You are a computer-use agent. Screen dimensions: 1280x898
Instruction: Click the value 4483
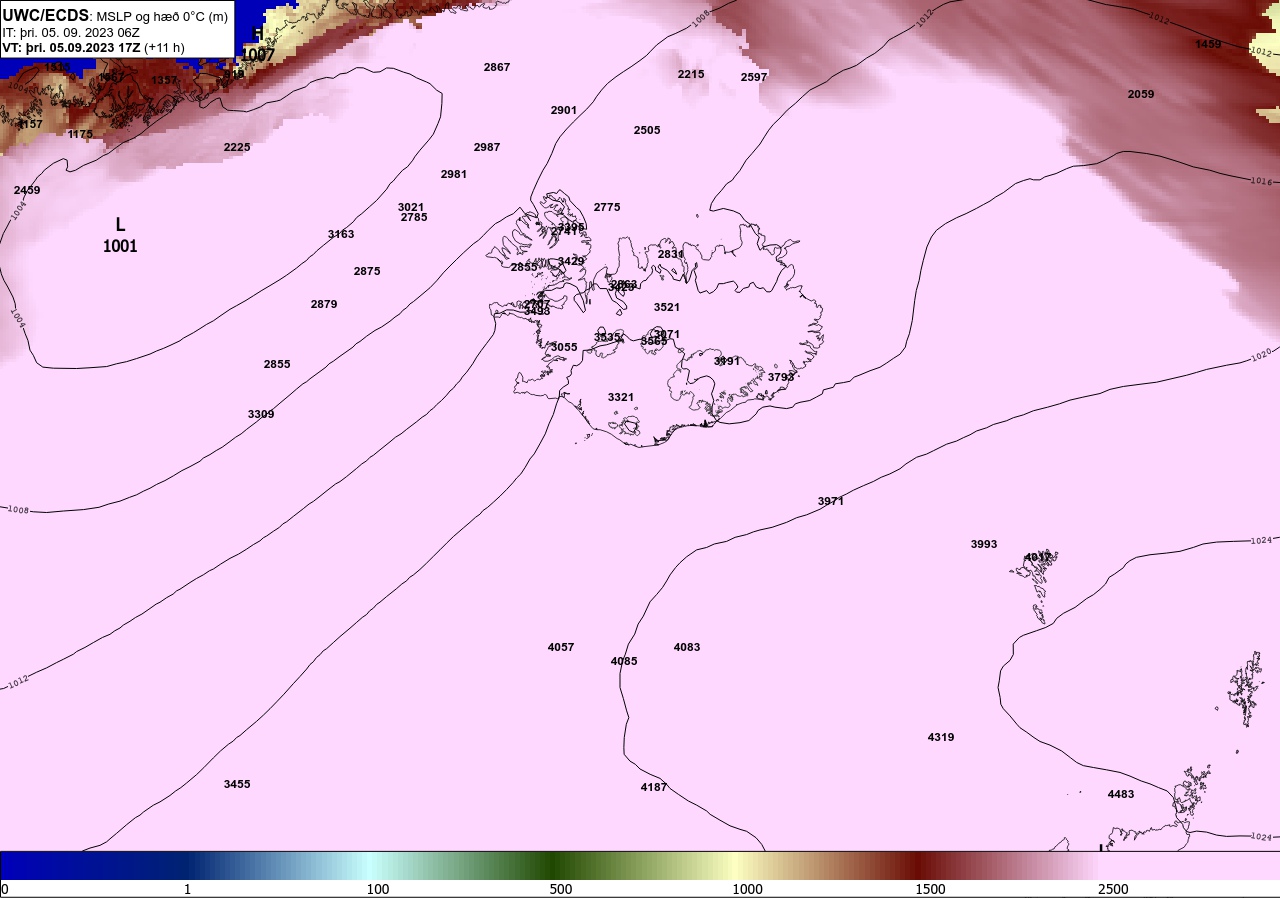pyautogui.click(x=1121, y=794)
